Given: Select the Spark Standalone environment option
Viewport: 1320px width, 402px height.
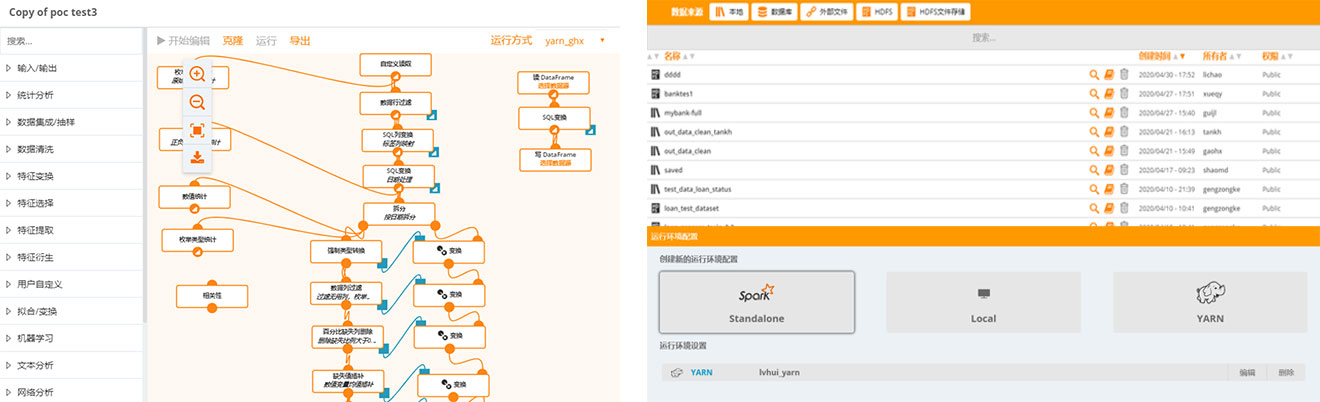Looking at the screenshot, I should [757, 302].
